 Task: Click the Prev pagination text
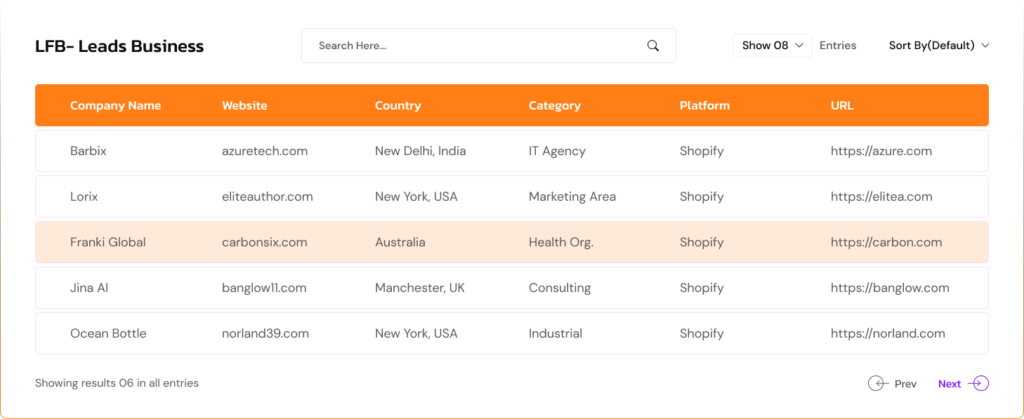(x=905, y=384)
